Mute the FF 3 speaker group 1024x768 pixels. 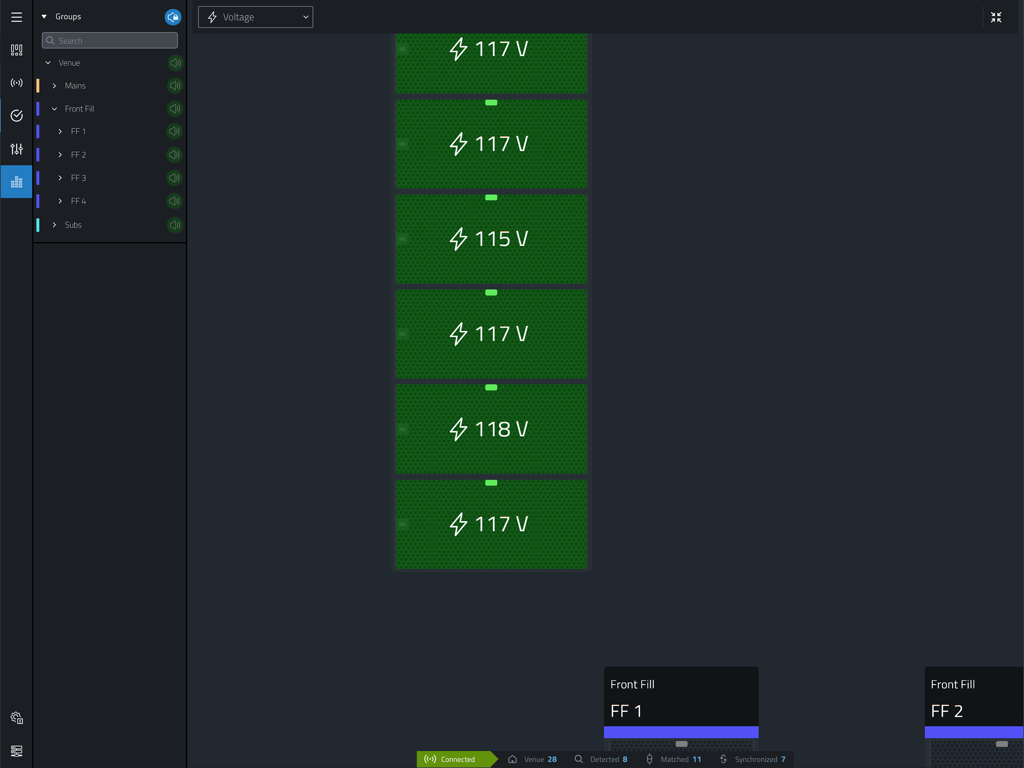175,178
